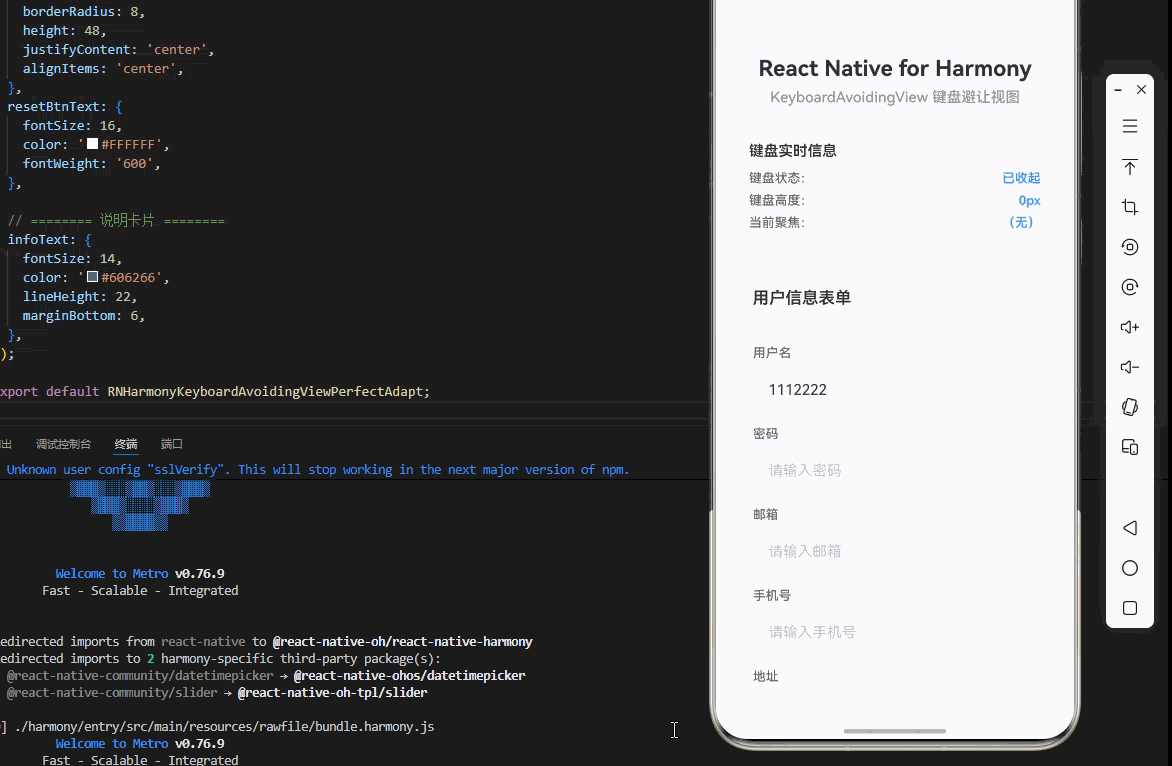This screenshot has height=766, width=1172.
Task: Click the #606266 color swatch in code
Action: click(93, 277)
